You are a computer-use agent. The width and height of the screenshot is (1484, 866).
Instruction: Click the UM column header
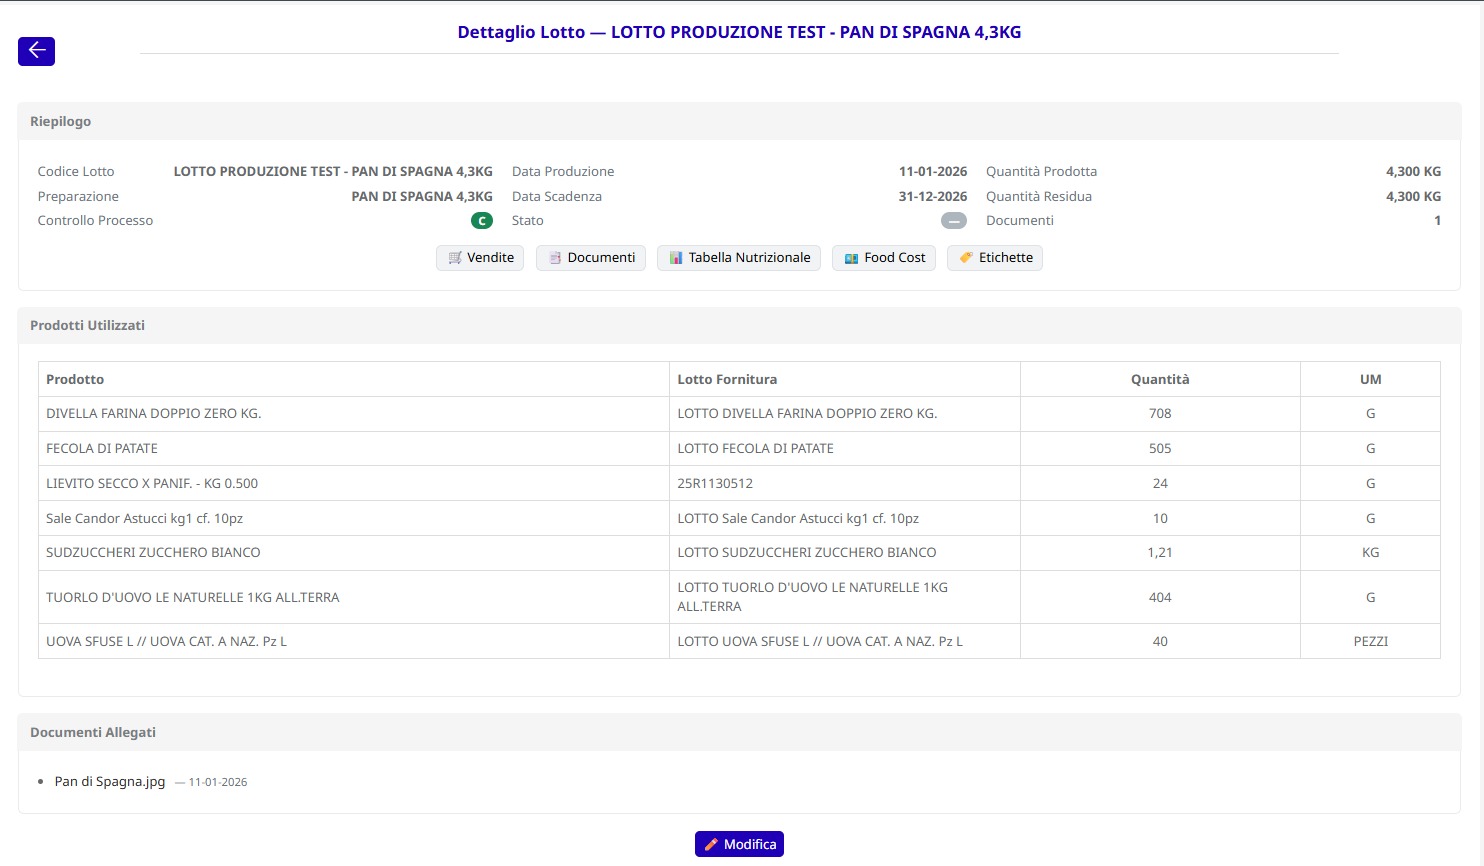click(x=1370, y=380)
